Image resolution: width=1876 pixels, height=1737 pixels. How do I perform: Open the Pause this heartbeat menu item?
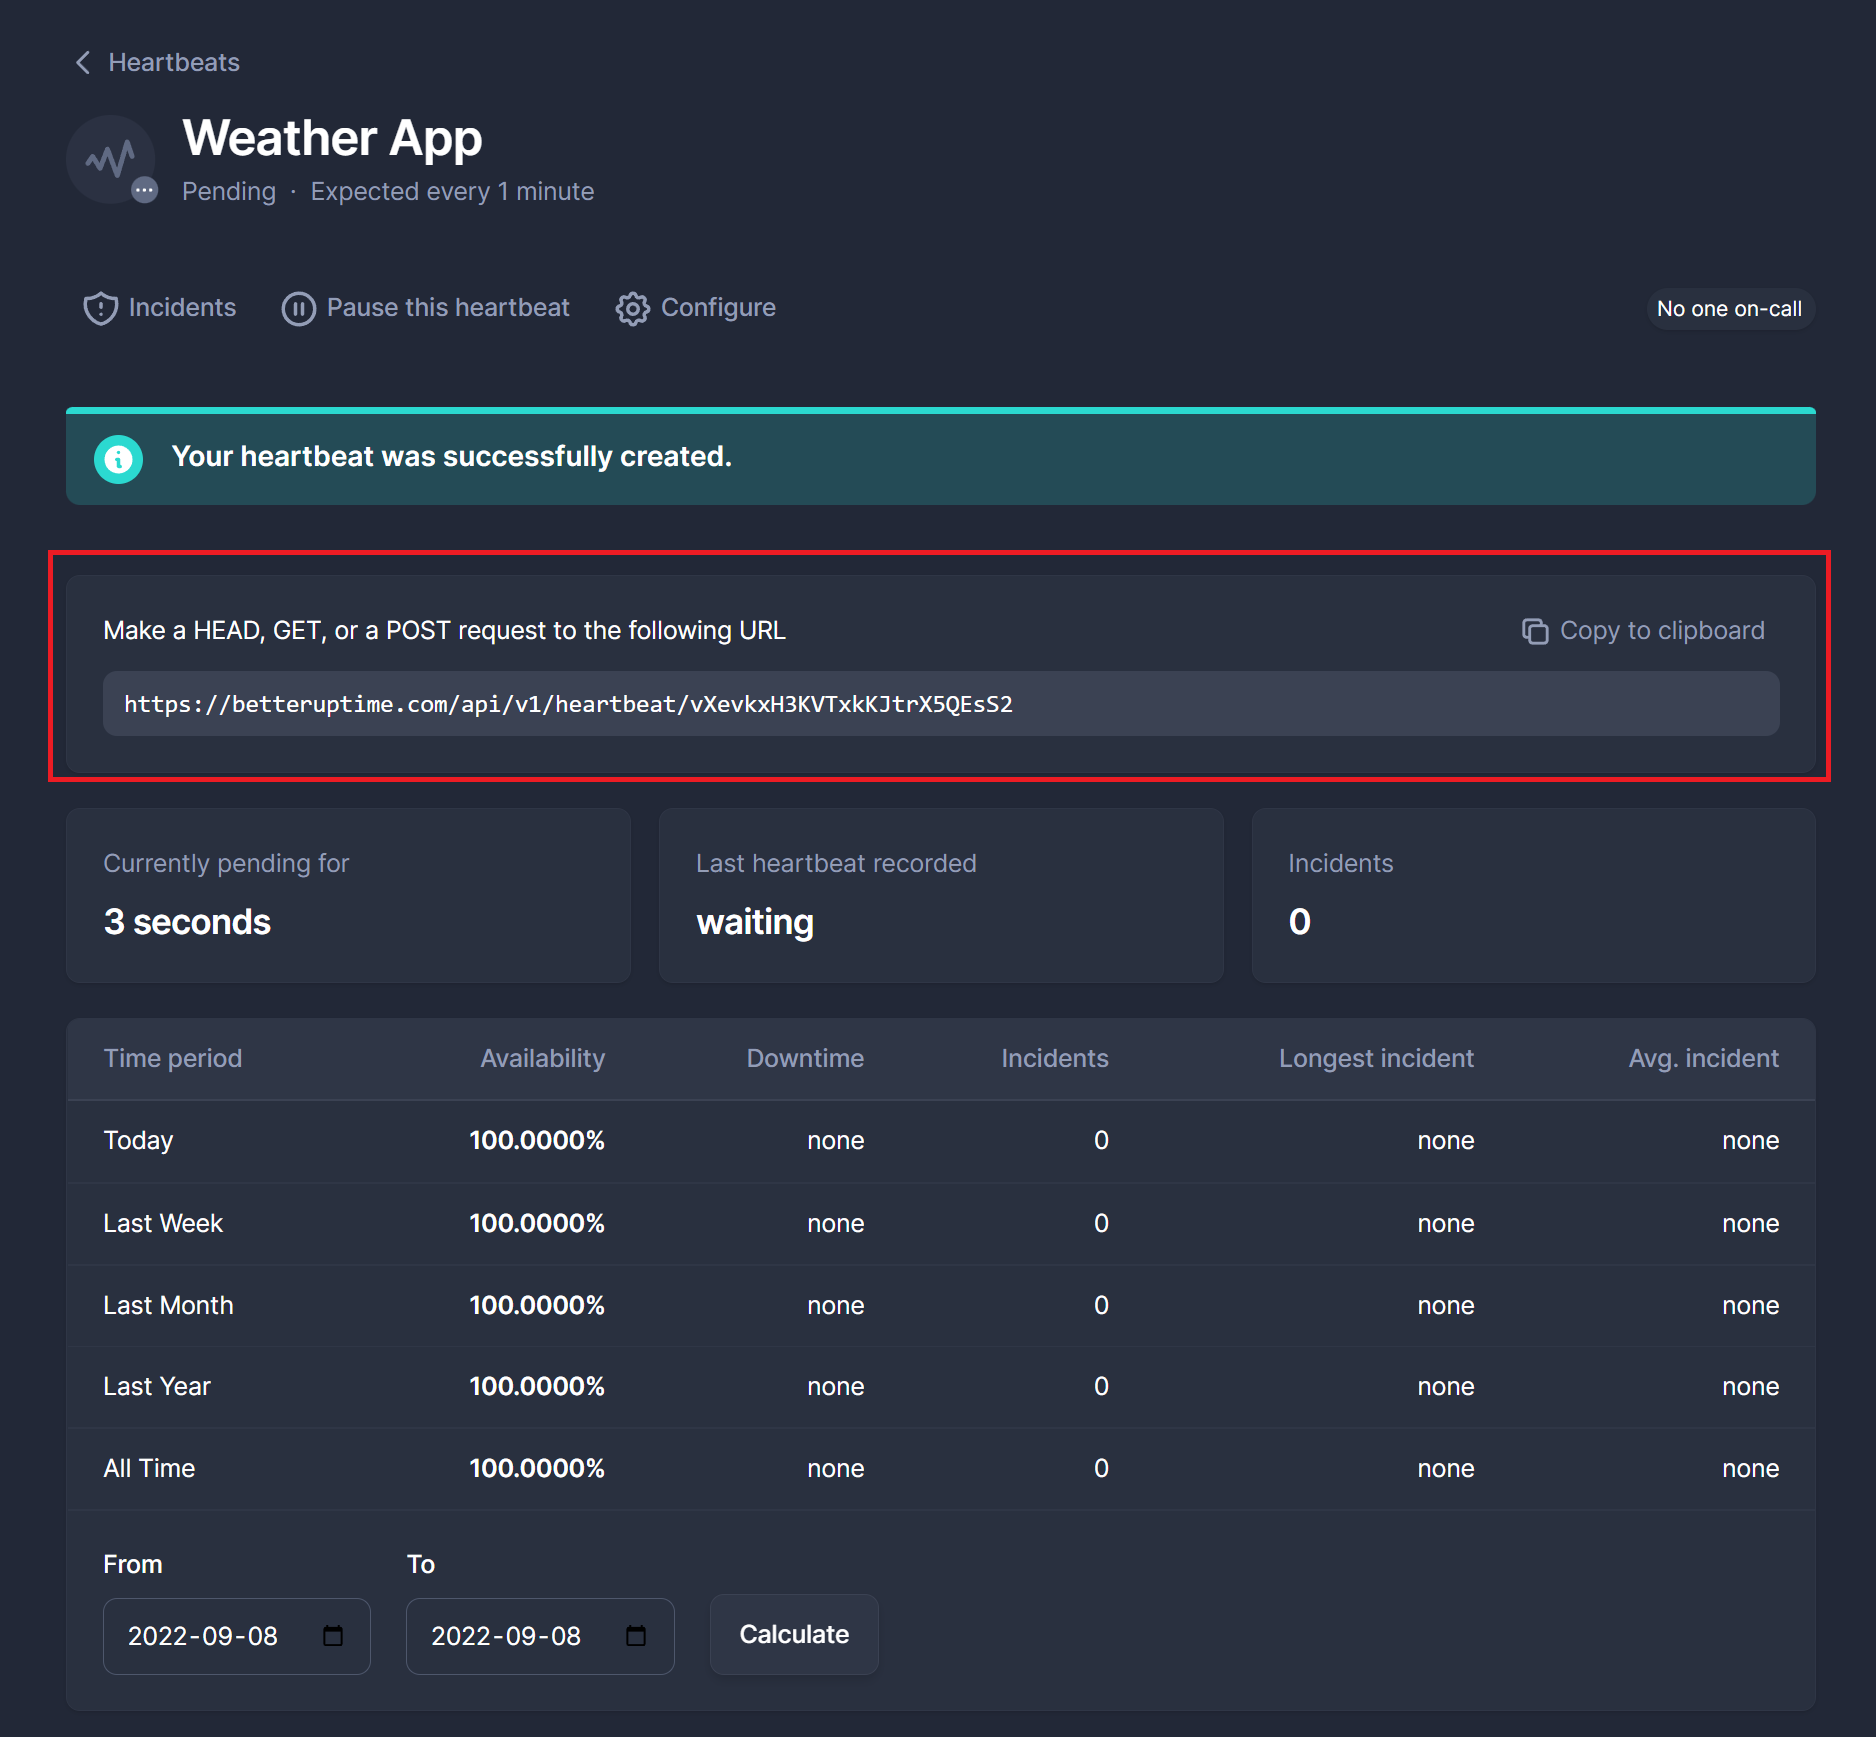[x=448, y=308]
